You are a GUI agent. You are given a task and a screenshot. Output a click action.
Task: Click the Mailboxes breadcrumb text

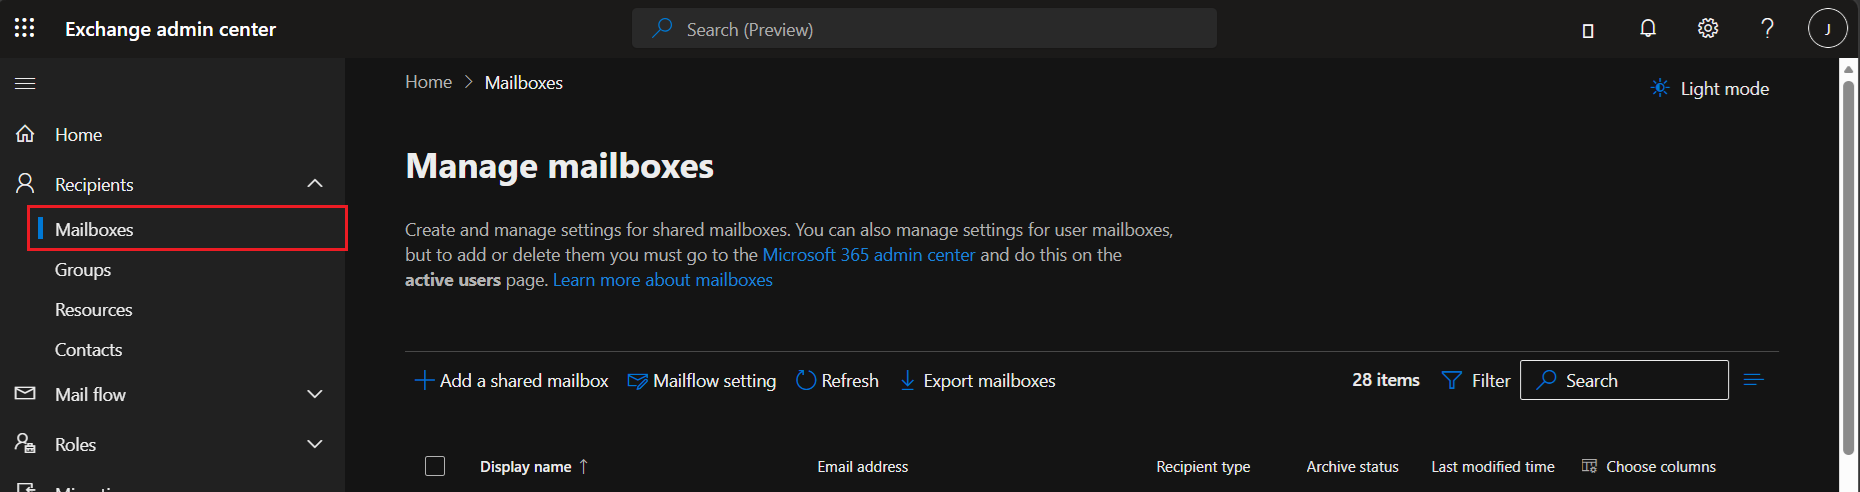coord(524,83)
